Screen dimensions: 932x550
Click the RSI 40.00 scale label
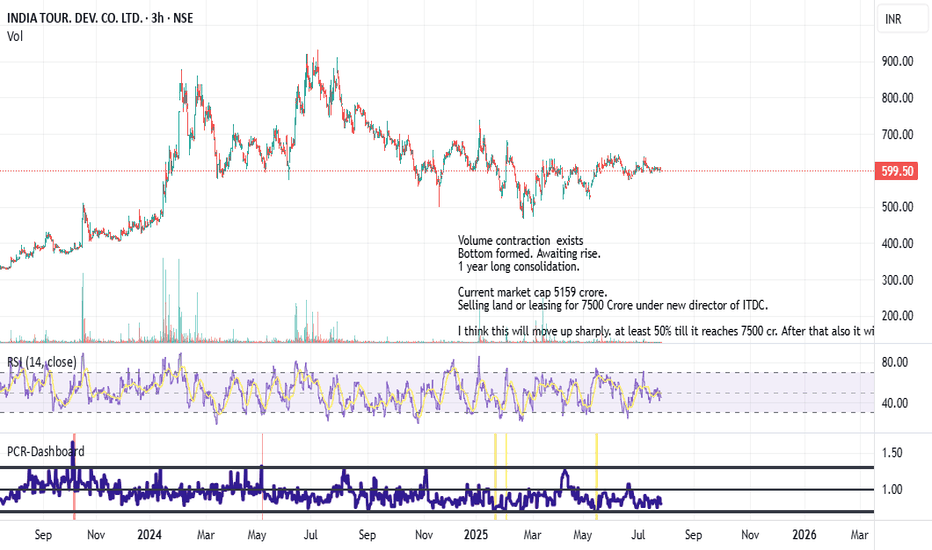895,403
